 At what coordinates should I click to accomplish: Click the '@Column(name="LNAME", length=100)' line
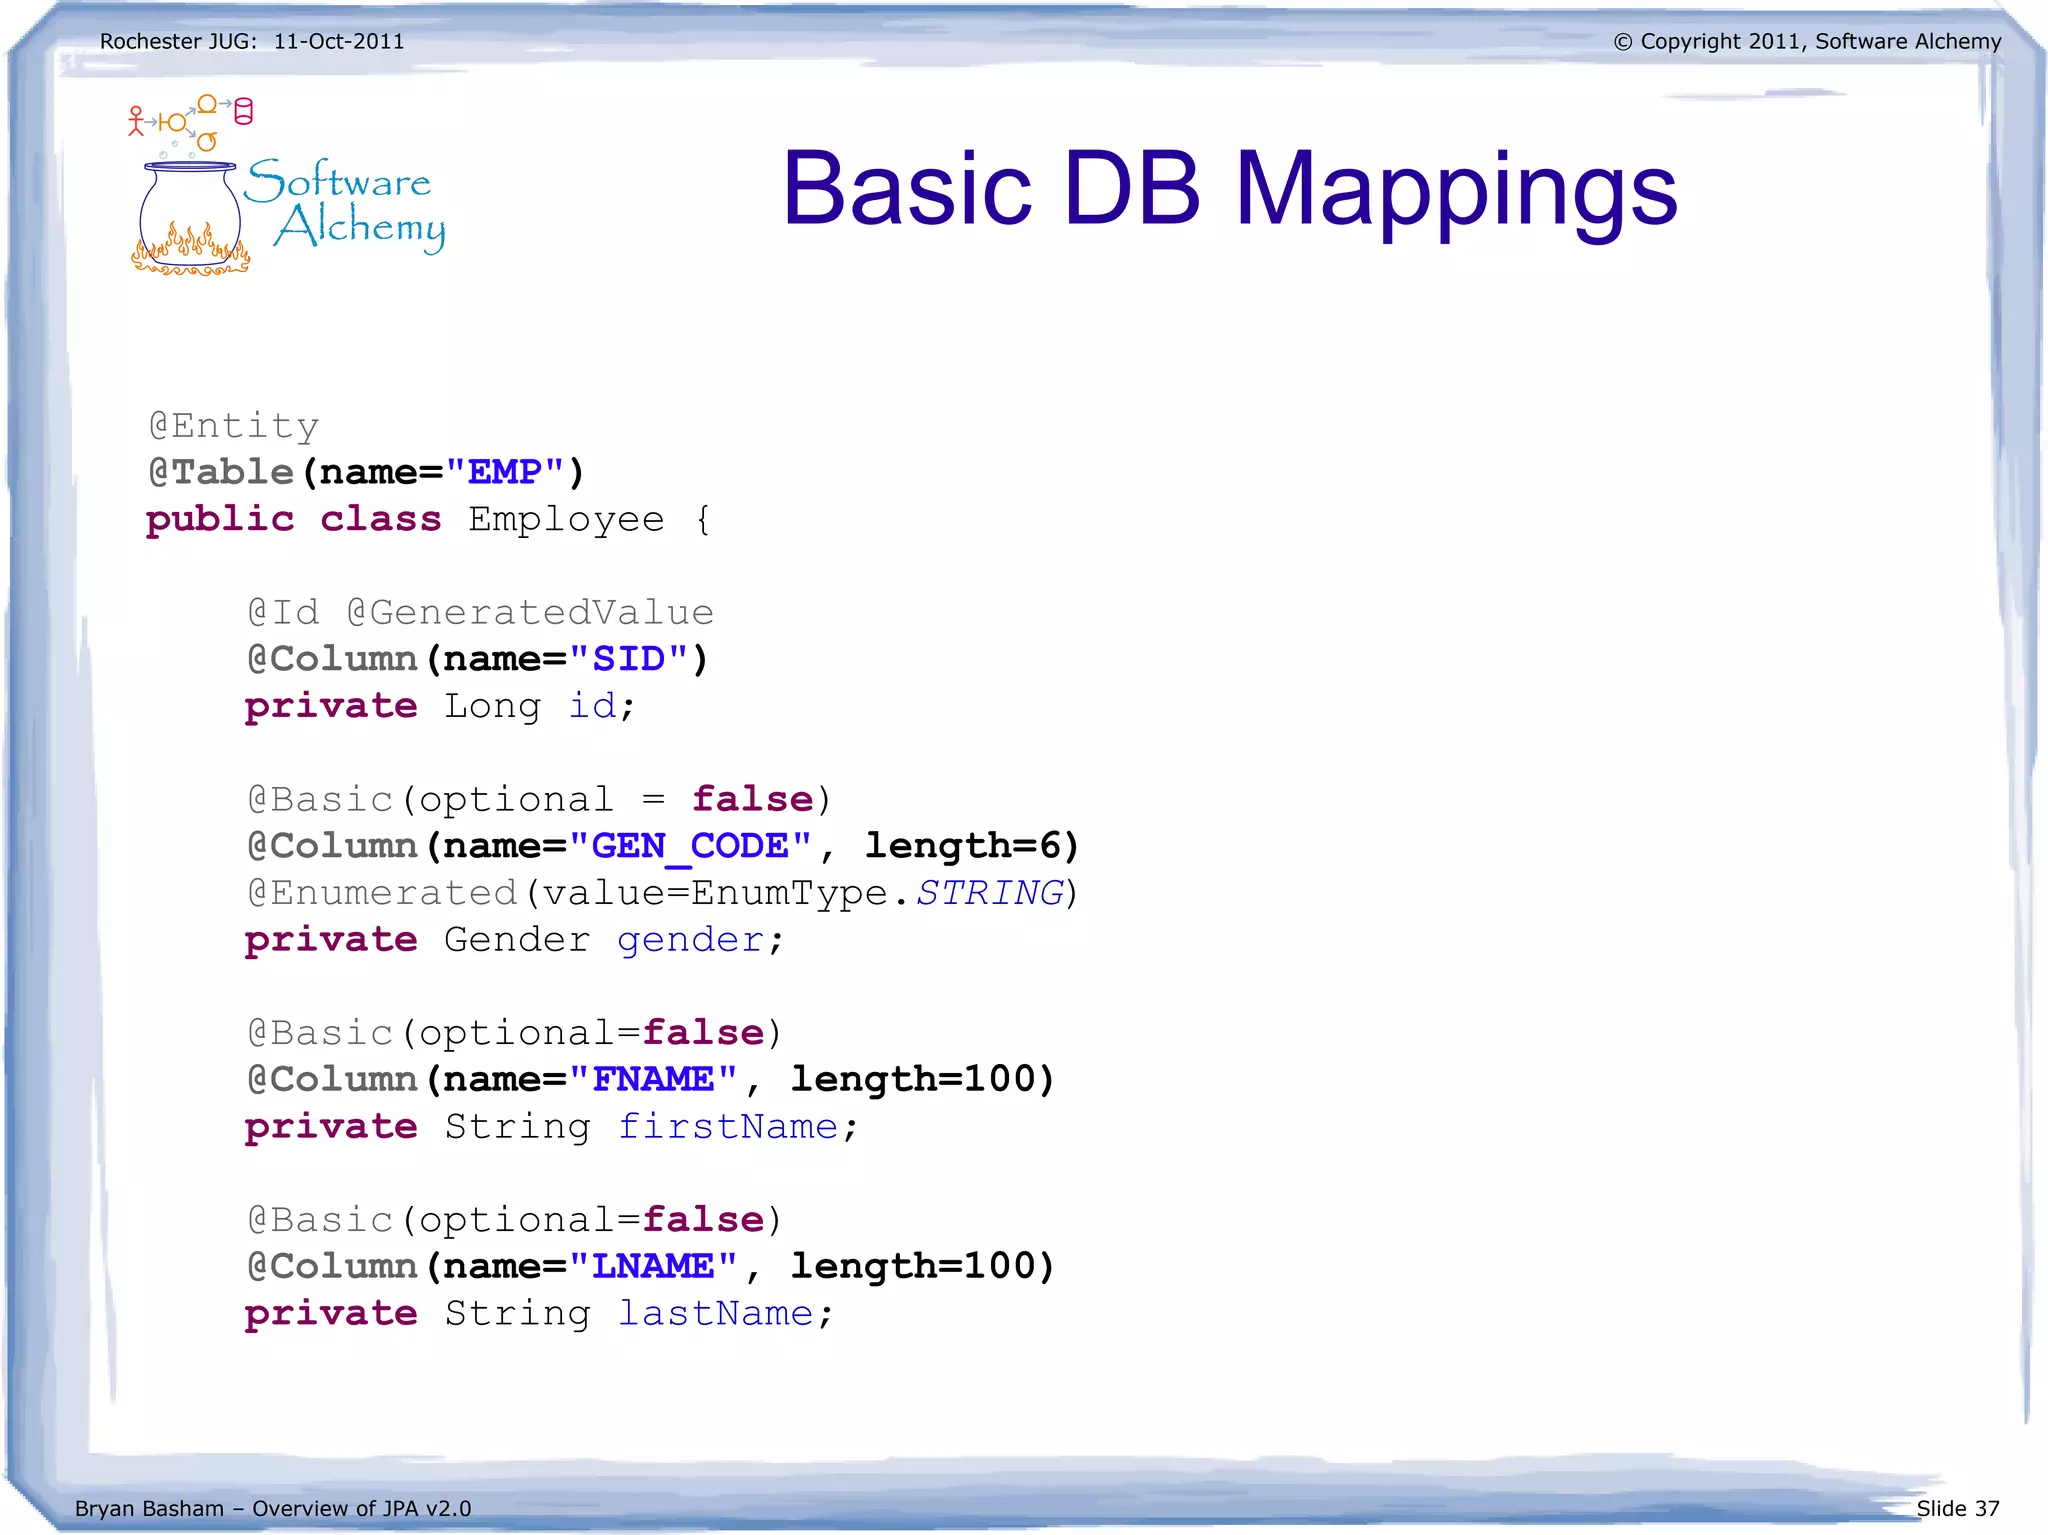(x=651, y=1267)
